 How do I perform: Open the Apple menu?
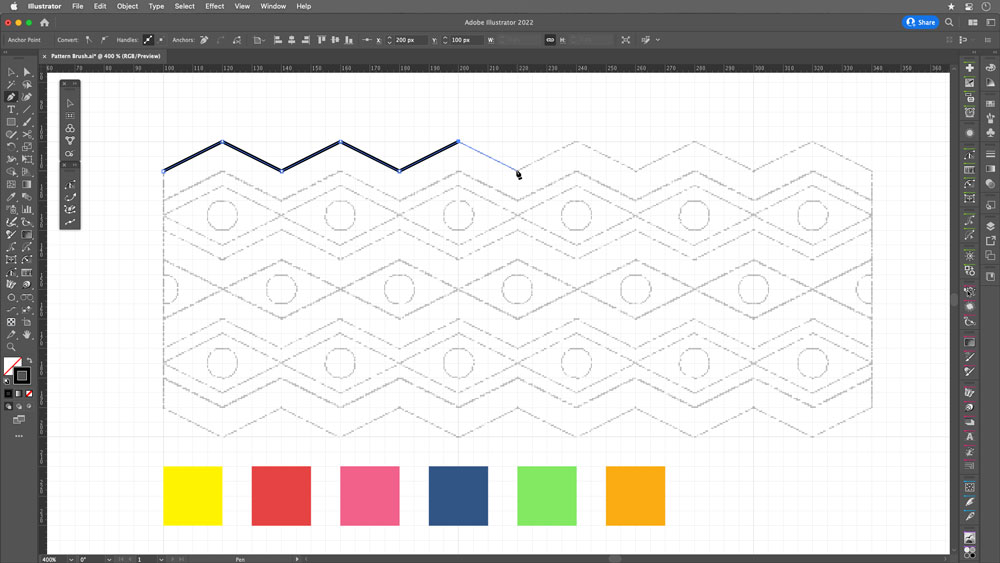(14, 6)
